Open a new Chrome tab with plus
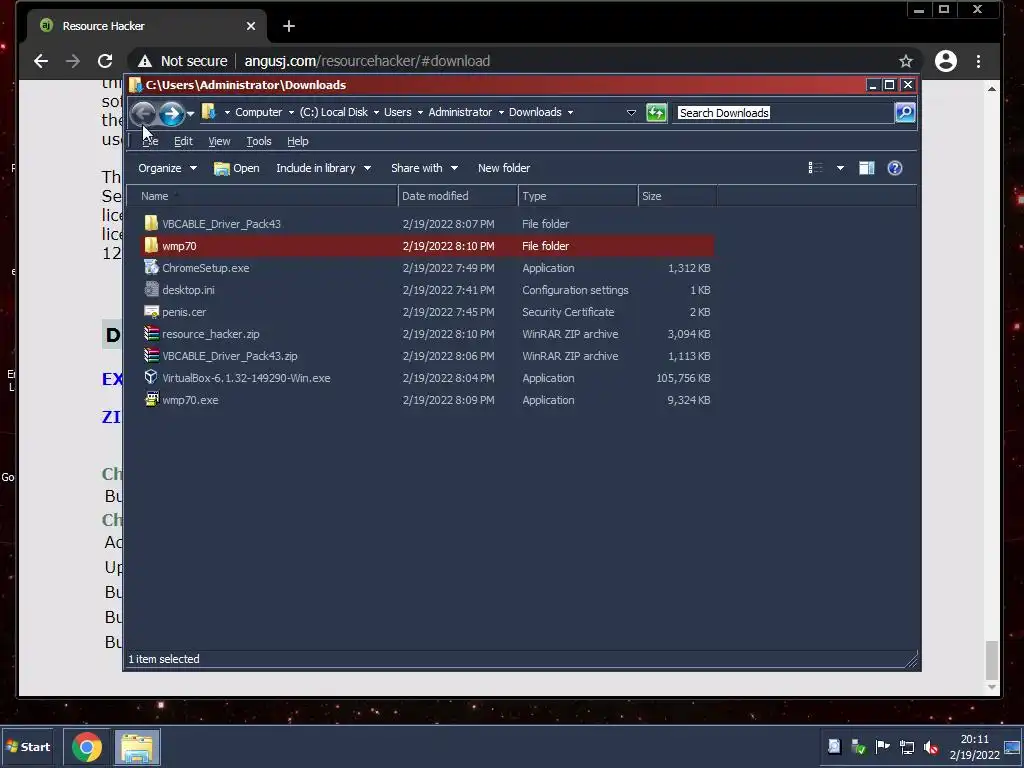Screen dimensions: 1024x768 point(289,26)
